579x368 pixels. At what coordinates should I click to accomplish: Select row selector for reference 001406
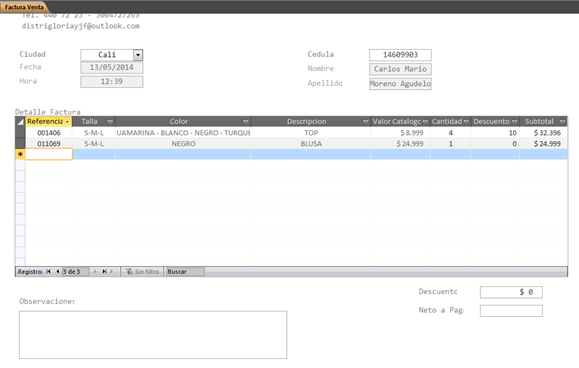tap(20, 133)
